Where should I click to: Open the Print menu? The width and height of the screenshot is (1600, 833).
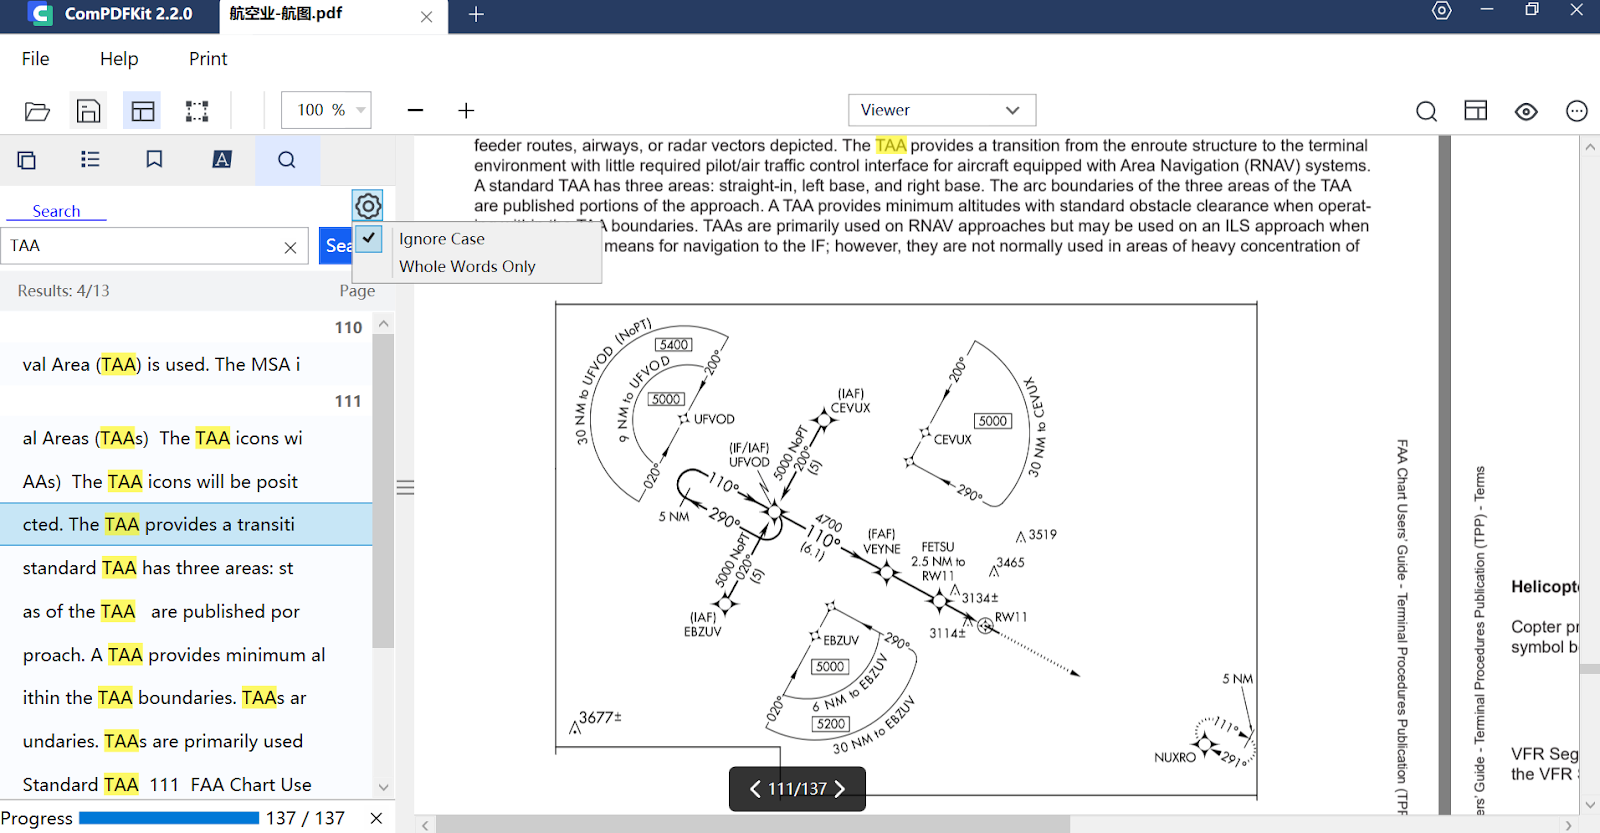tap(208, 59)
